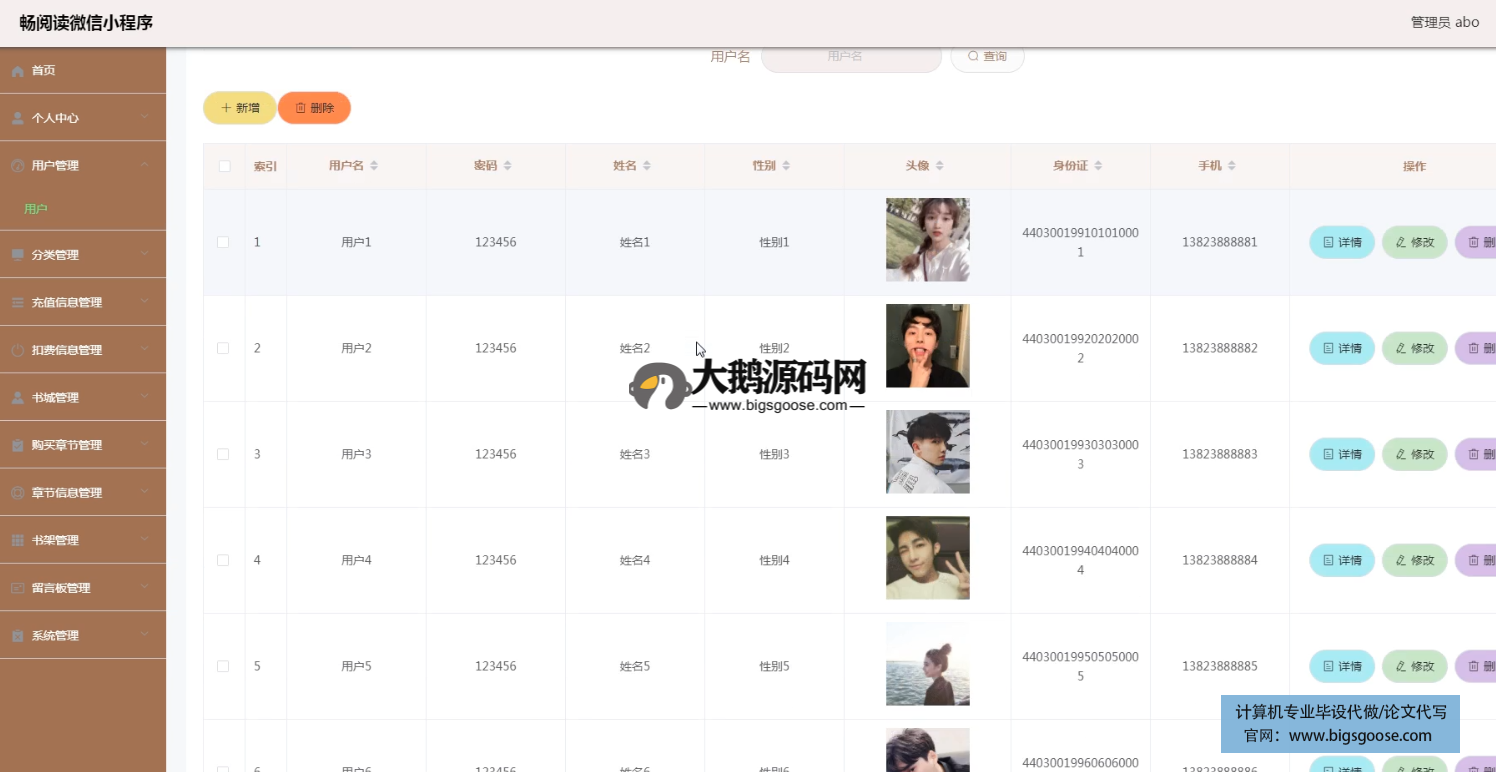Expand 分类管理 menu chevron
1496x772 pixels.
(x=145, y=254)
